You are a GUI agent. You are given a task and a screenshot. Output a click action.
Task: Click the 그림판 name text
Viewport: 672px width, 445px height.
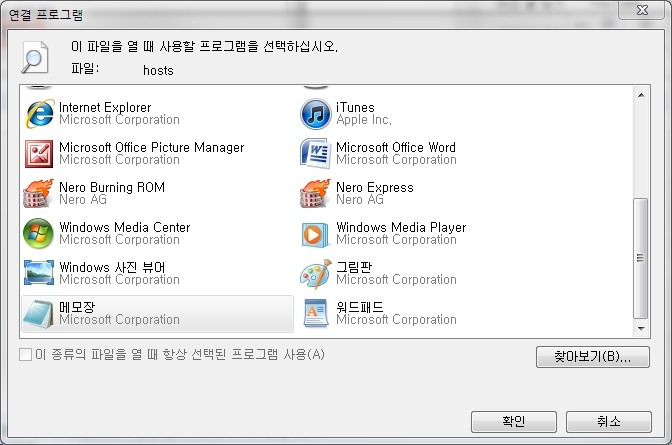[354, 267]
